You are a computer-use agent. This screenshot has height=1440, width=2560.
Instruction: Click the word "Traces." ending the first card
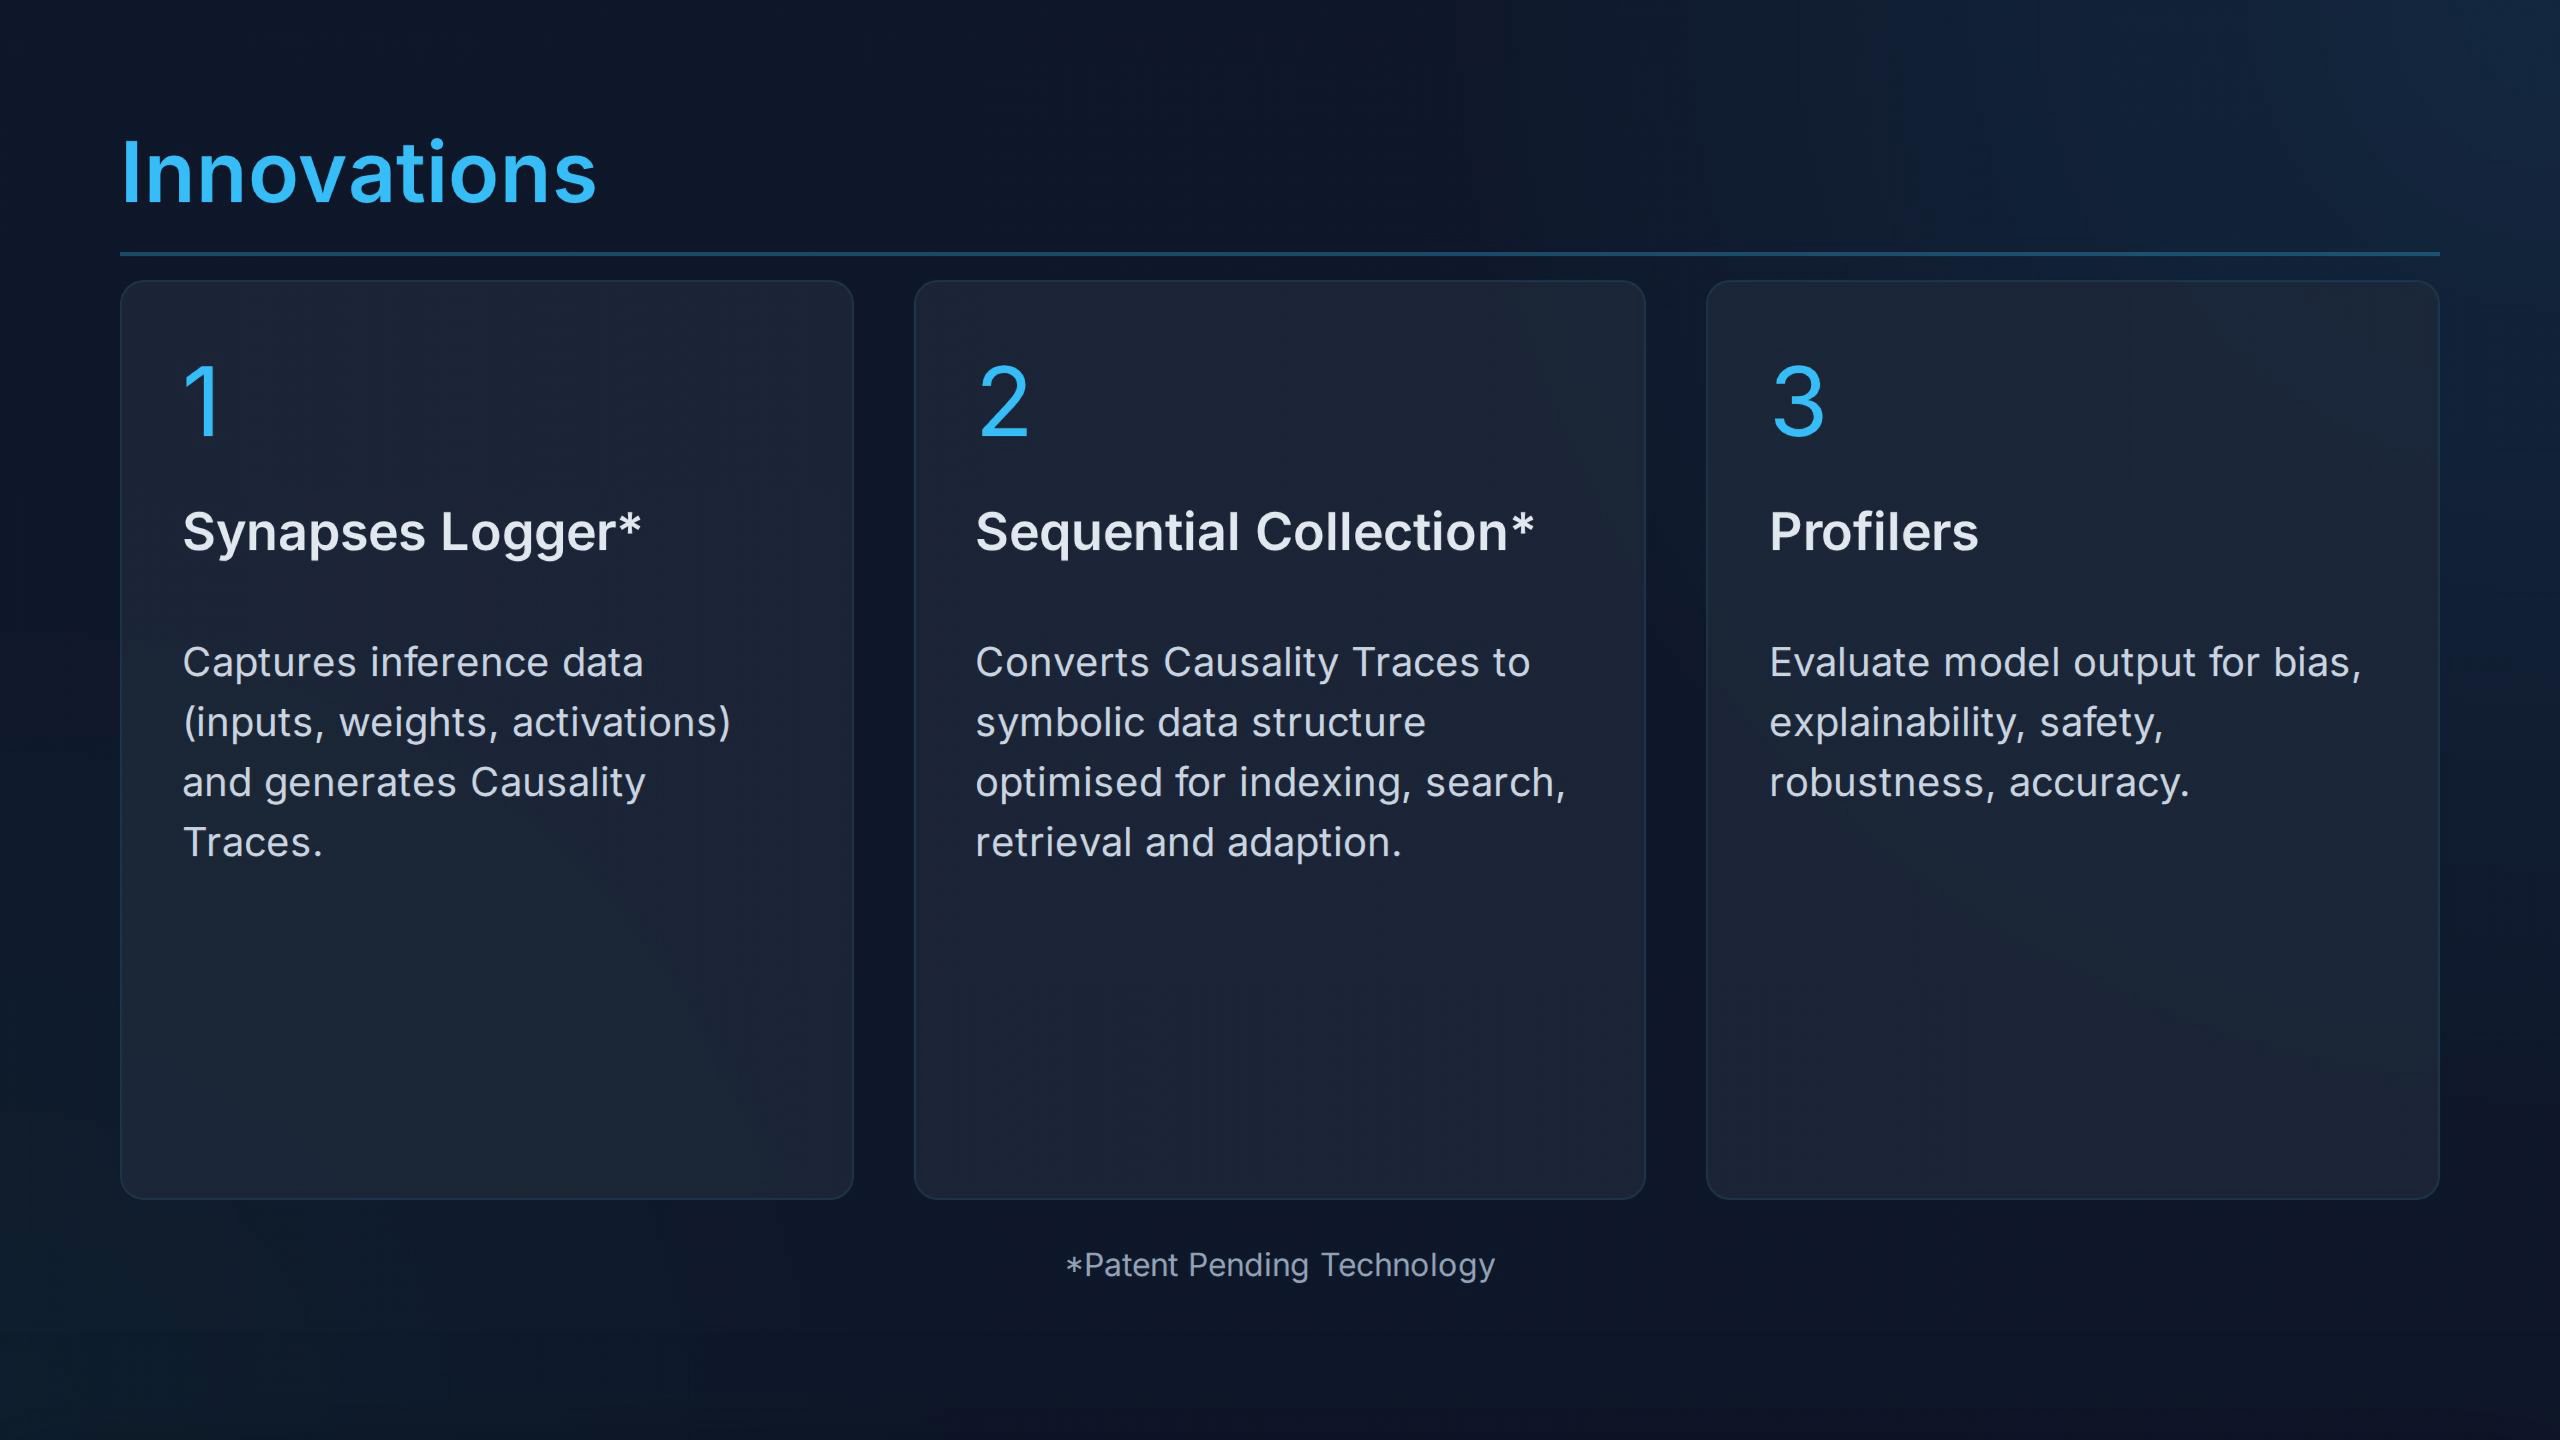tap(252, 842)
